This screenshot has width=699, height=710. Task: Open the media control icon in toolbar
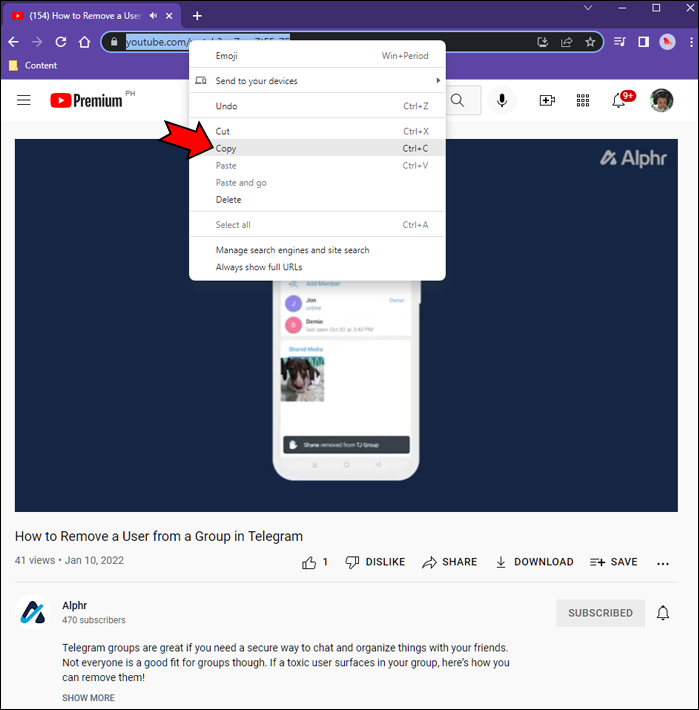[x=620, y=42]
